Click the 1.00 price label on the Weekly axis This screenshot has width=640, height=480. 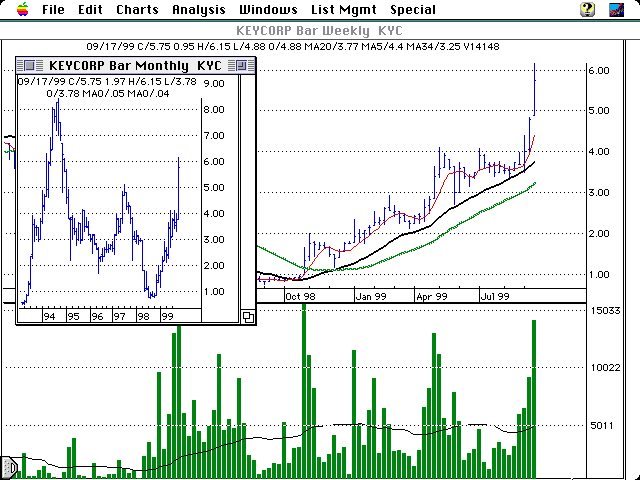pos(599,274)
